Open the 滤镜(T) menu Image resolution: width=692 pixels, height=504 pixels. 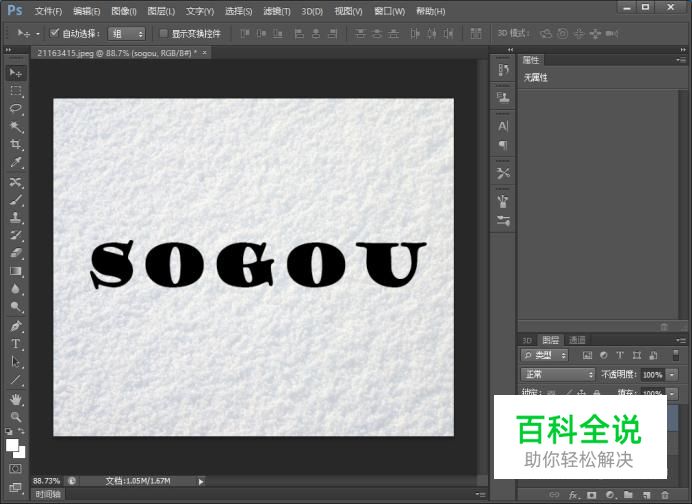pyautogui.click(x=277, y=11)
